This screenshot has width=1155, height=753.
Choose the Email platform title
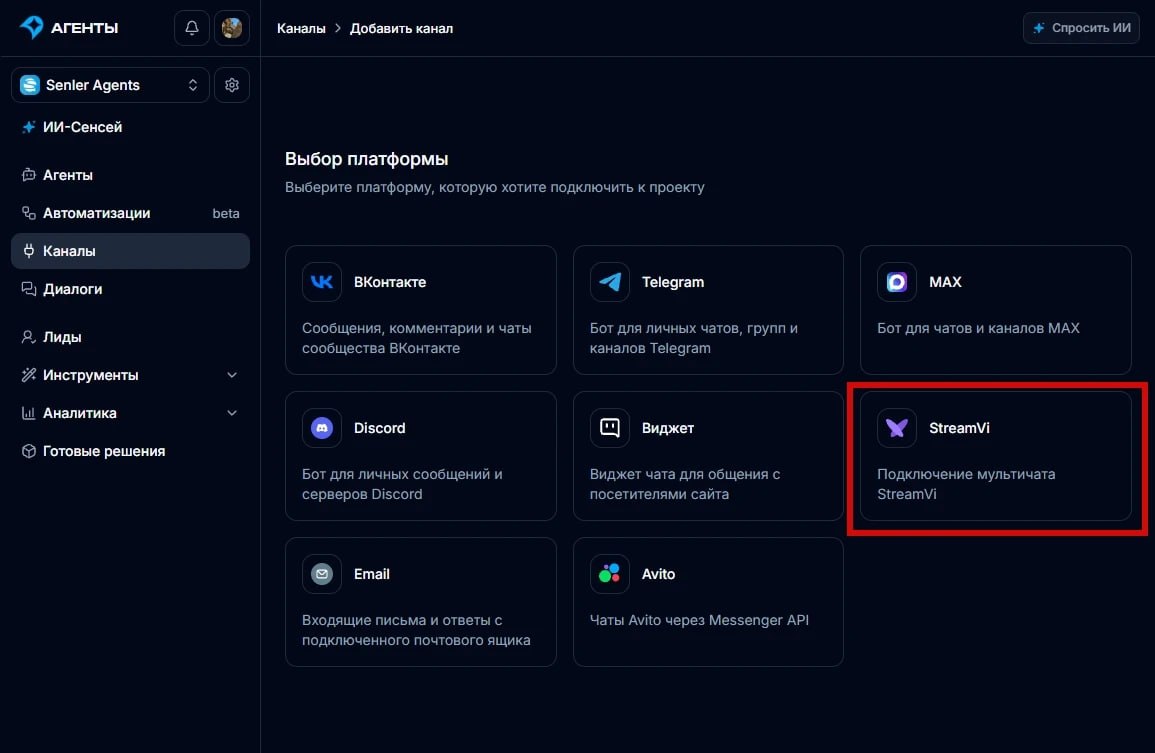371,574
